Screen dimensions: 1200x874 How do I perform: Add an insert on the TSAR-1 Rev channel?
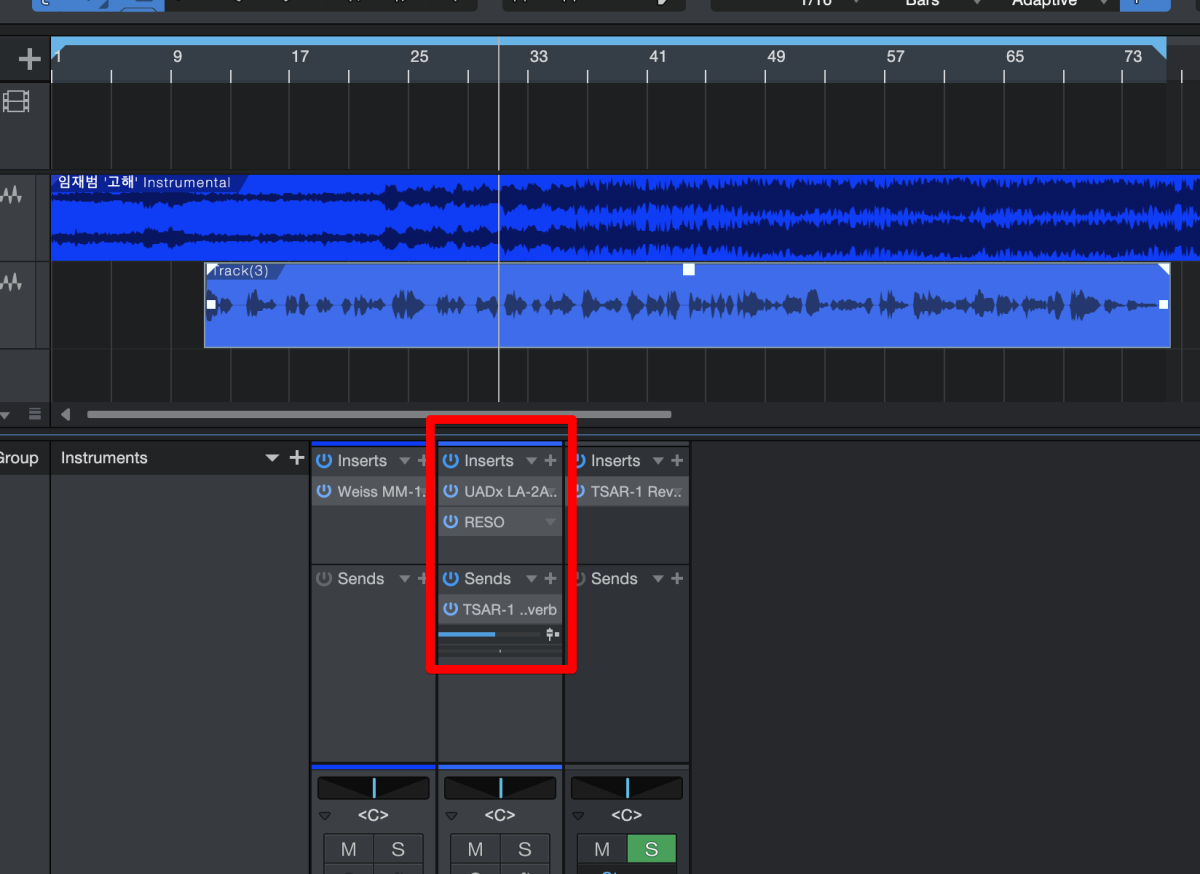point(677,461)
